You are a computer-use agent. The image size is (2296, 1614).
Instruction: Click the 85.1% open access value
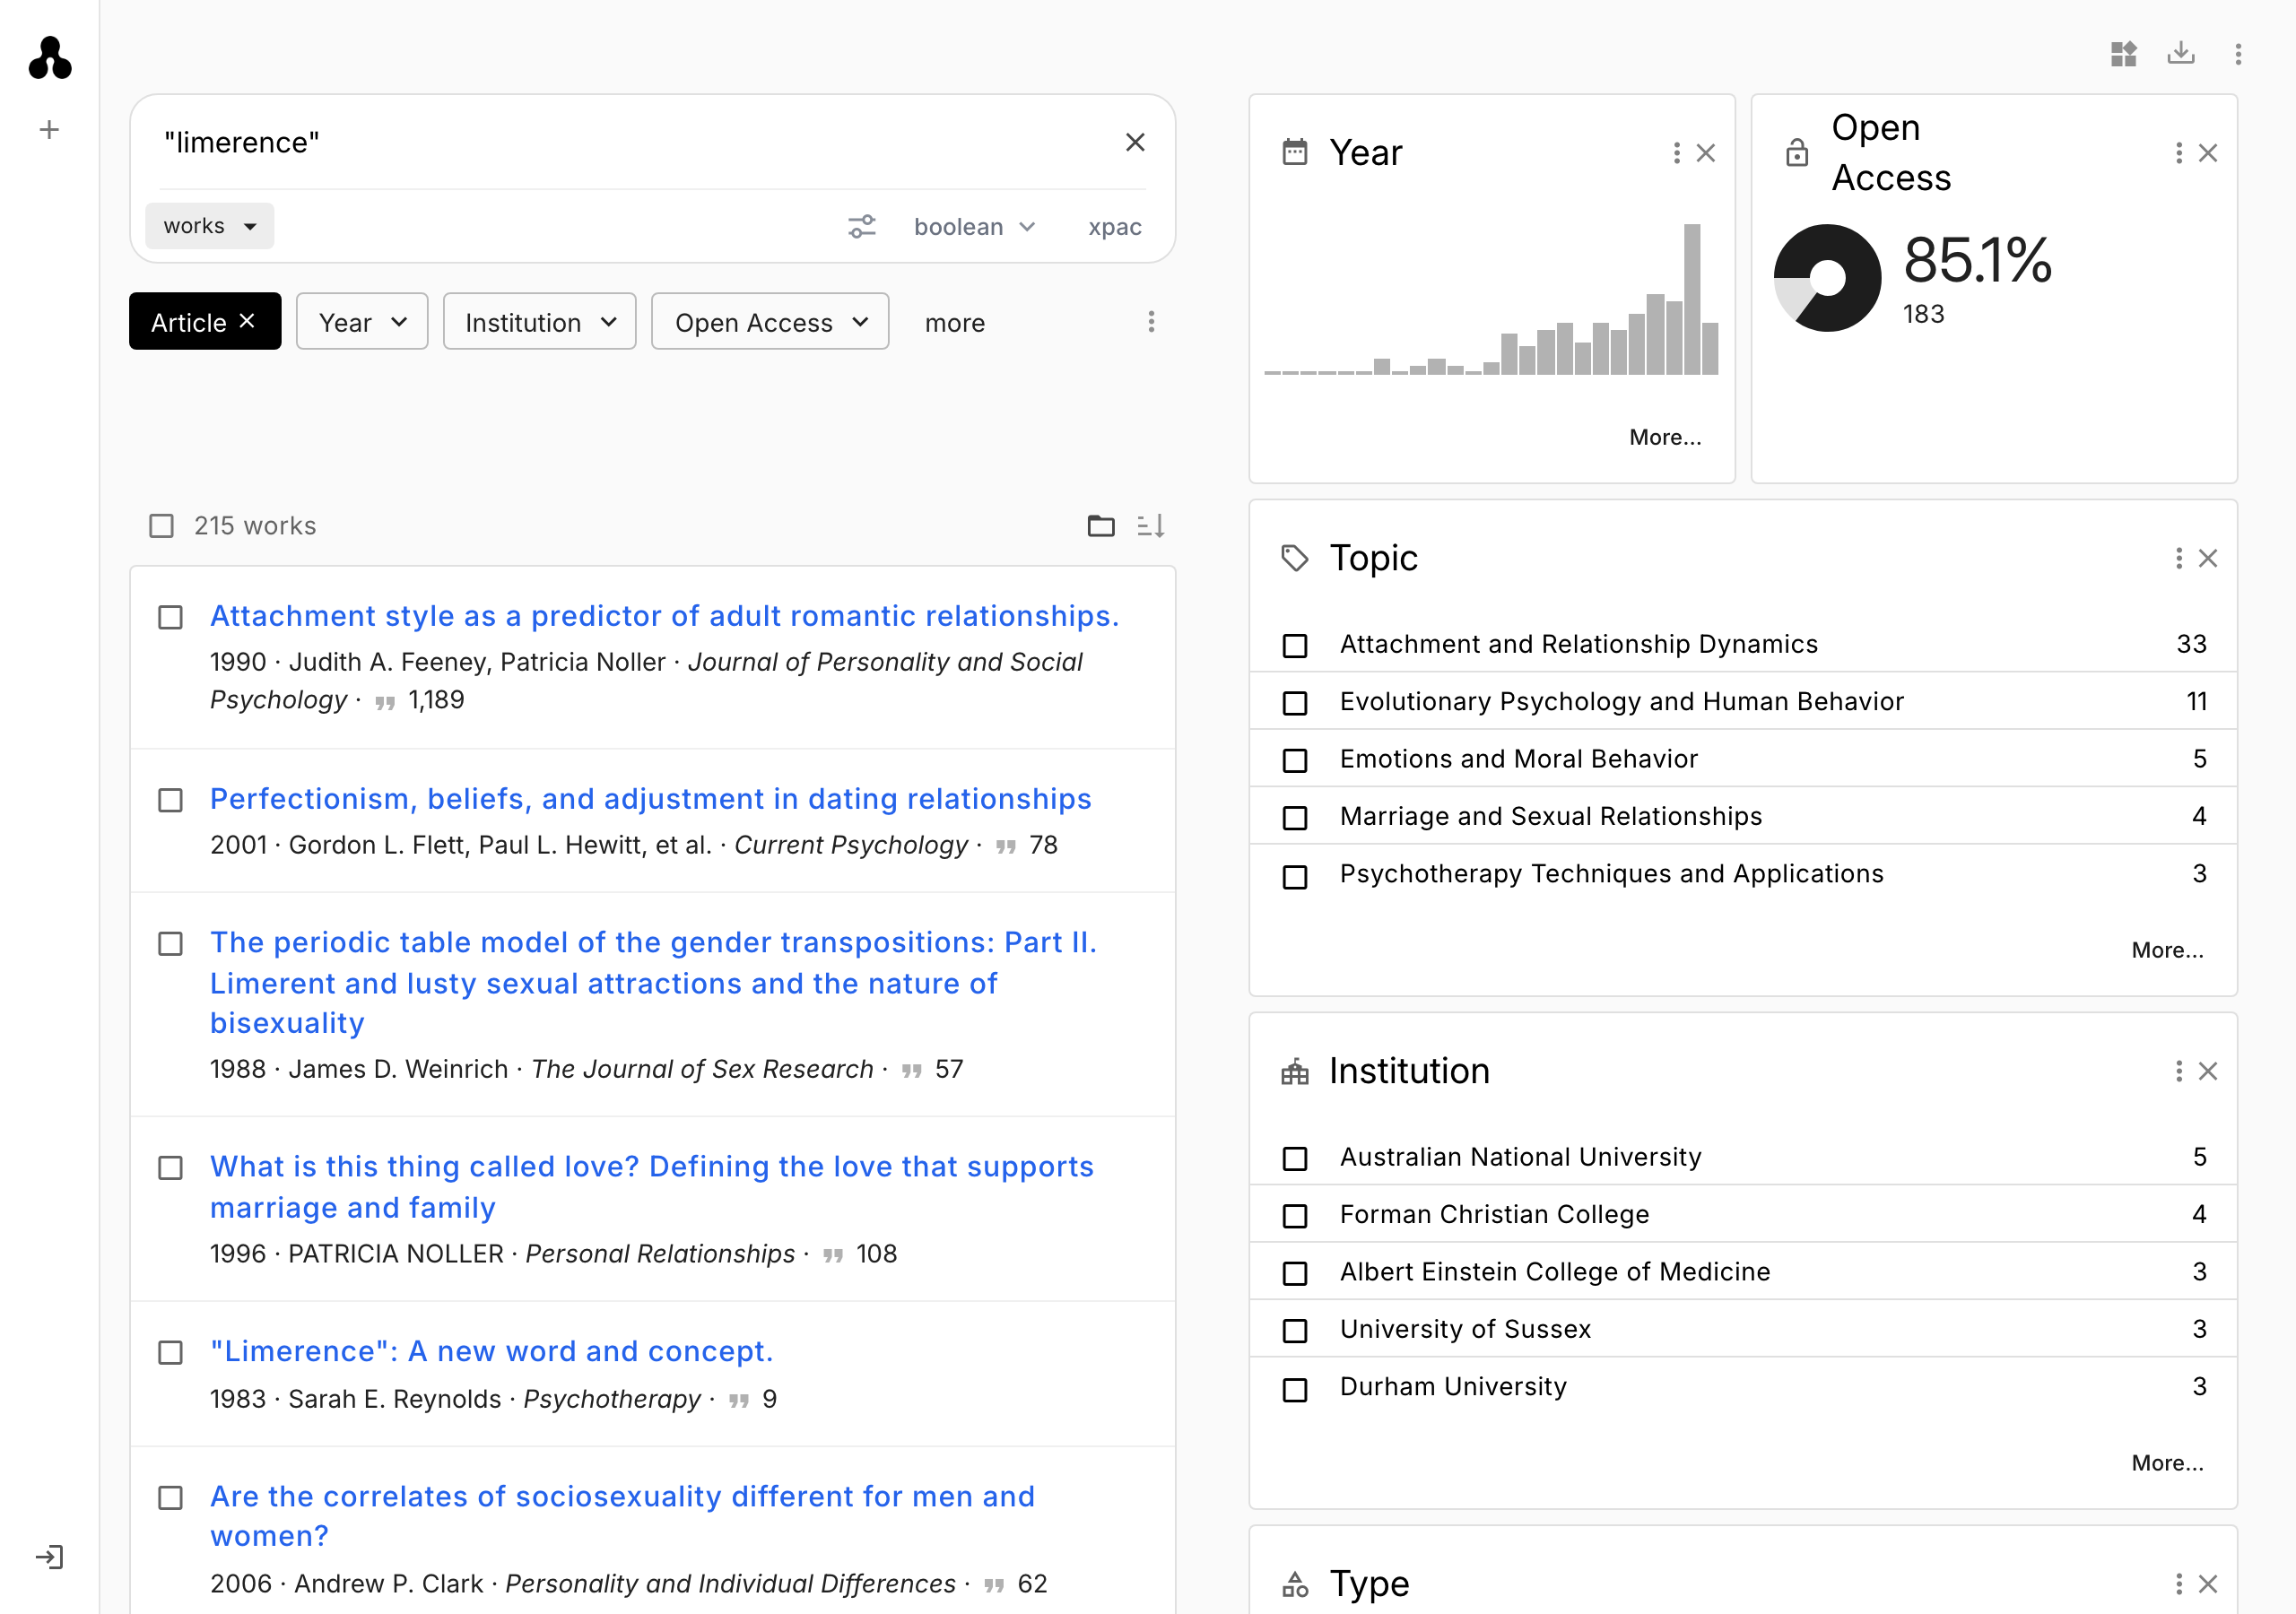[x=1977, y=260]
